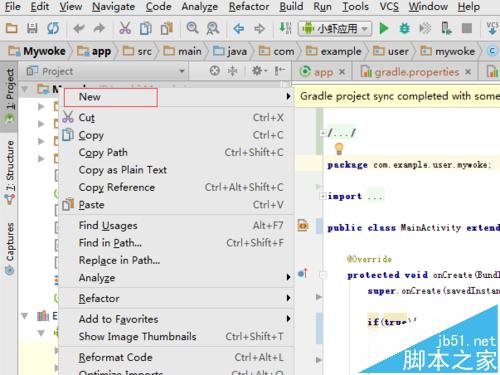
Task: Click the Make Project build icon
Action: point(285,28)
